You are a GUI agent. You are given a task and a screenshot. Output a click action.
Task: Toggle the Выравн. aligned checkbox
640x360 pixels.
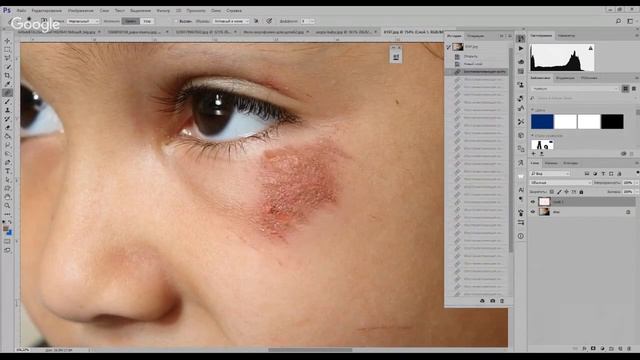[177, 21]
